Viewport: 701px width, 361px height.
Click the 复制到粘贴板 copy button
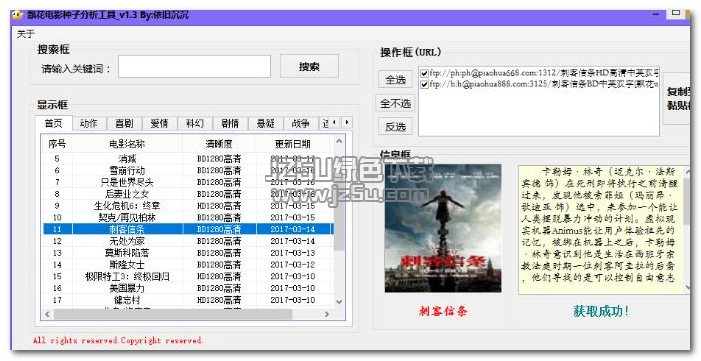[678, 98]
